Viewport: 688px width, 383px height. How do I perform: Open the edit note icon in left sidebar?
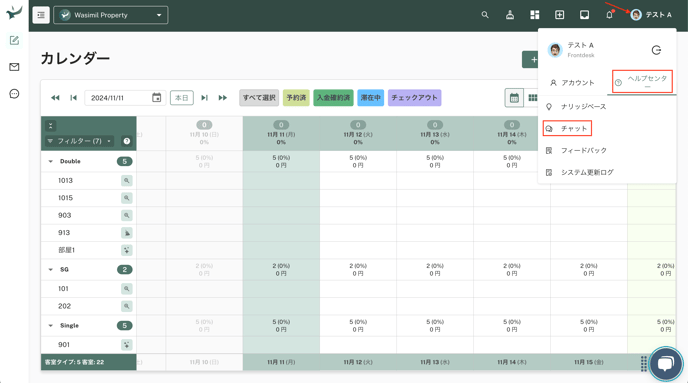(x=14, y=40)
